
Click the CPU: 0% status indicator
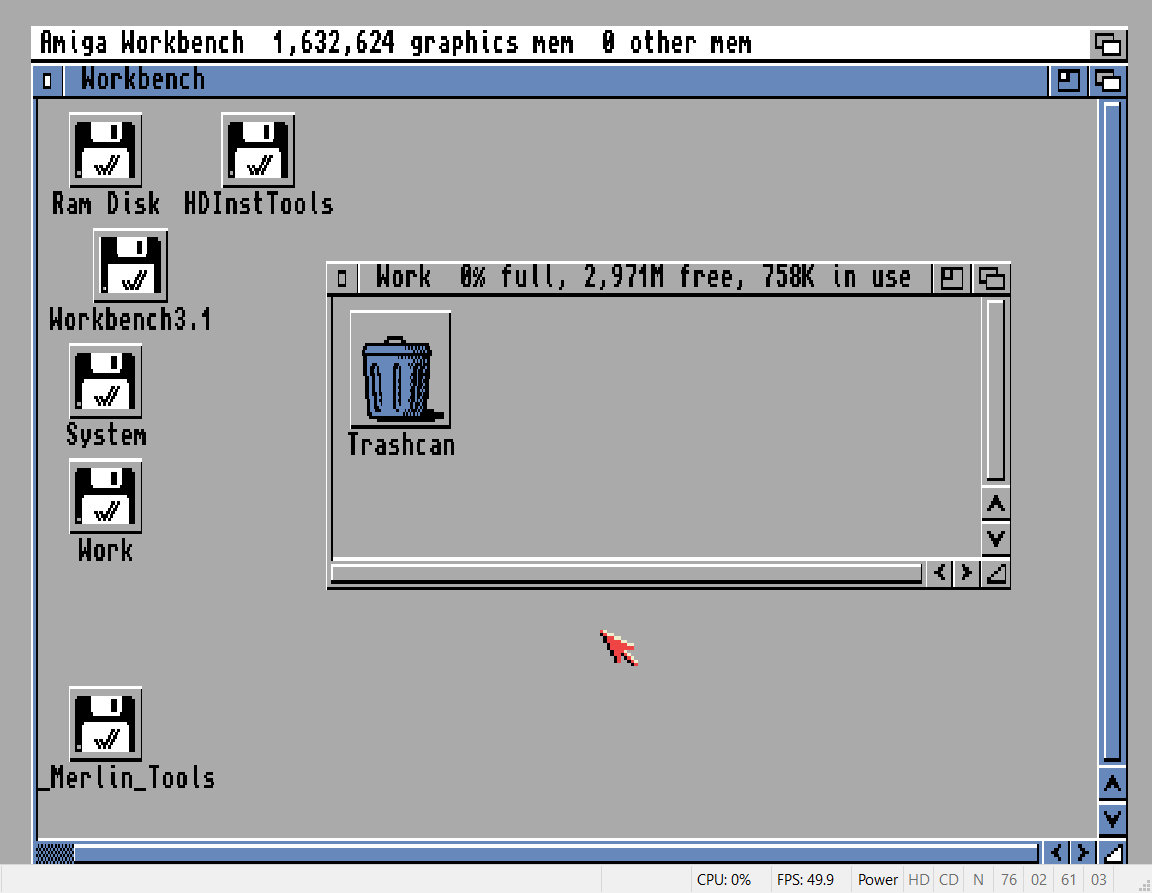(724, 880)
